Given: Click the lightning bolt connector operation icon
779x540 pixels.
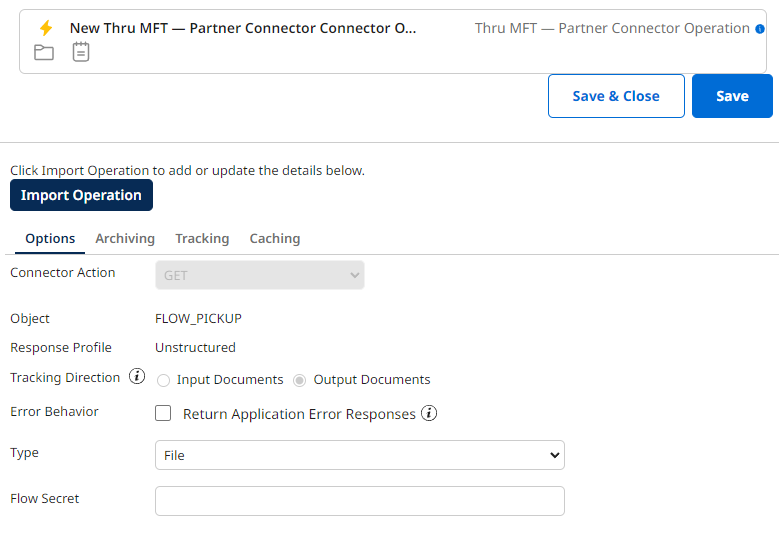Looking at the screenshot, I should [45, 28].
